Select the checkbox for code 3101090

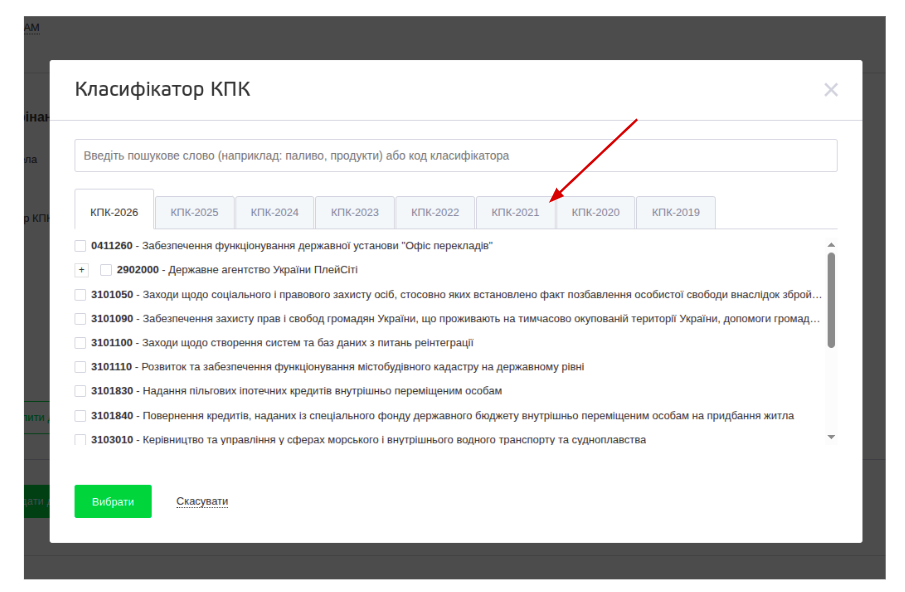(x=80, y=318)
